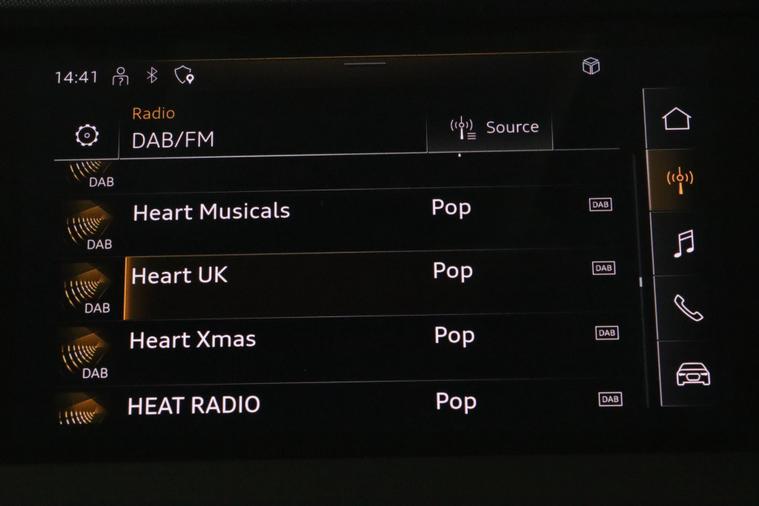Select the highlighted Heart UK station
The height and width of the screenshot is (506, 759).
click(339, 285)
